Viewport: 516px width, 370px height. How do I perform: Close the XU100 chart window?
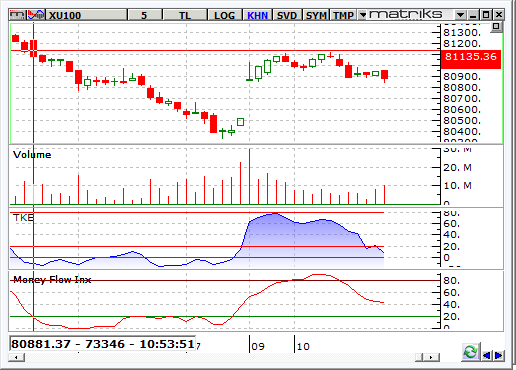pos(499,15)
